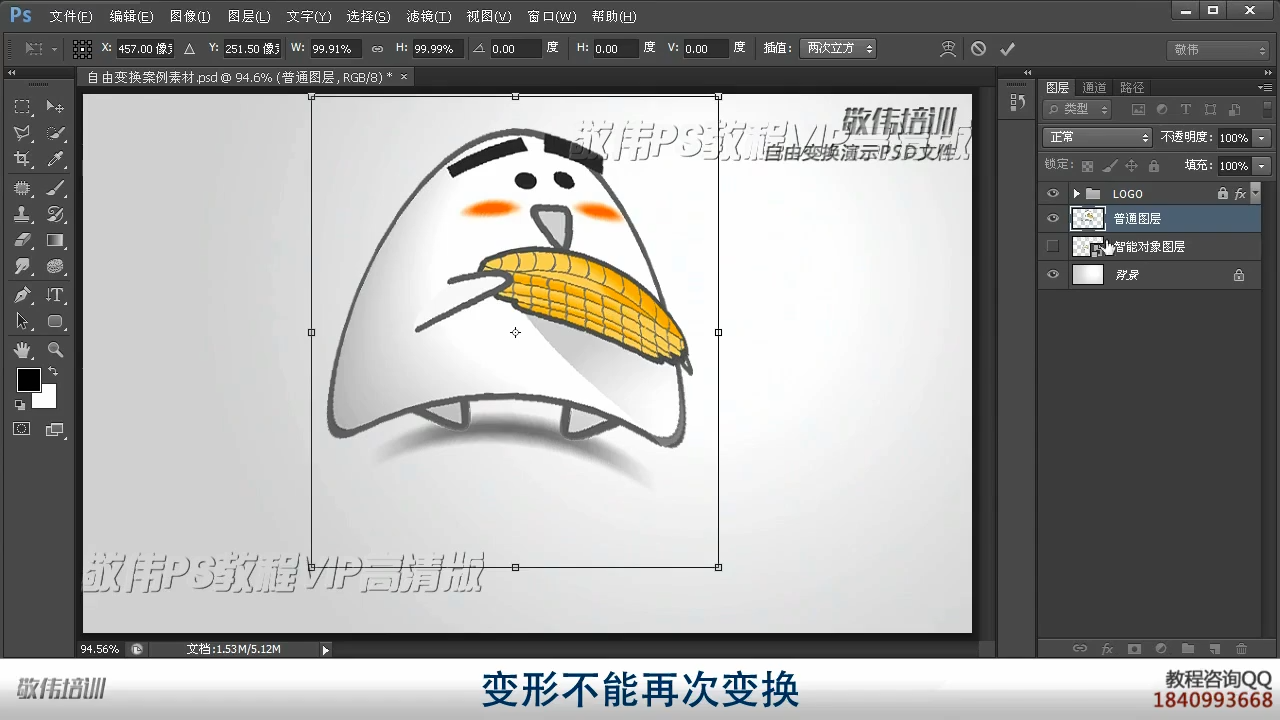Hide the LOGO layer group
Screen dimensions: 1280x720
[1052, 194]
